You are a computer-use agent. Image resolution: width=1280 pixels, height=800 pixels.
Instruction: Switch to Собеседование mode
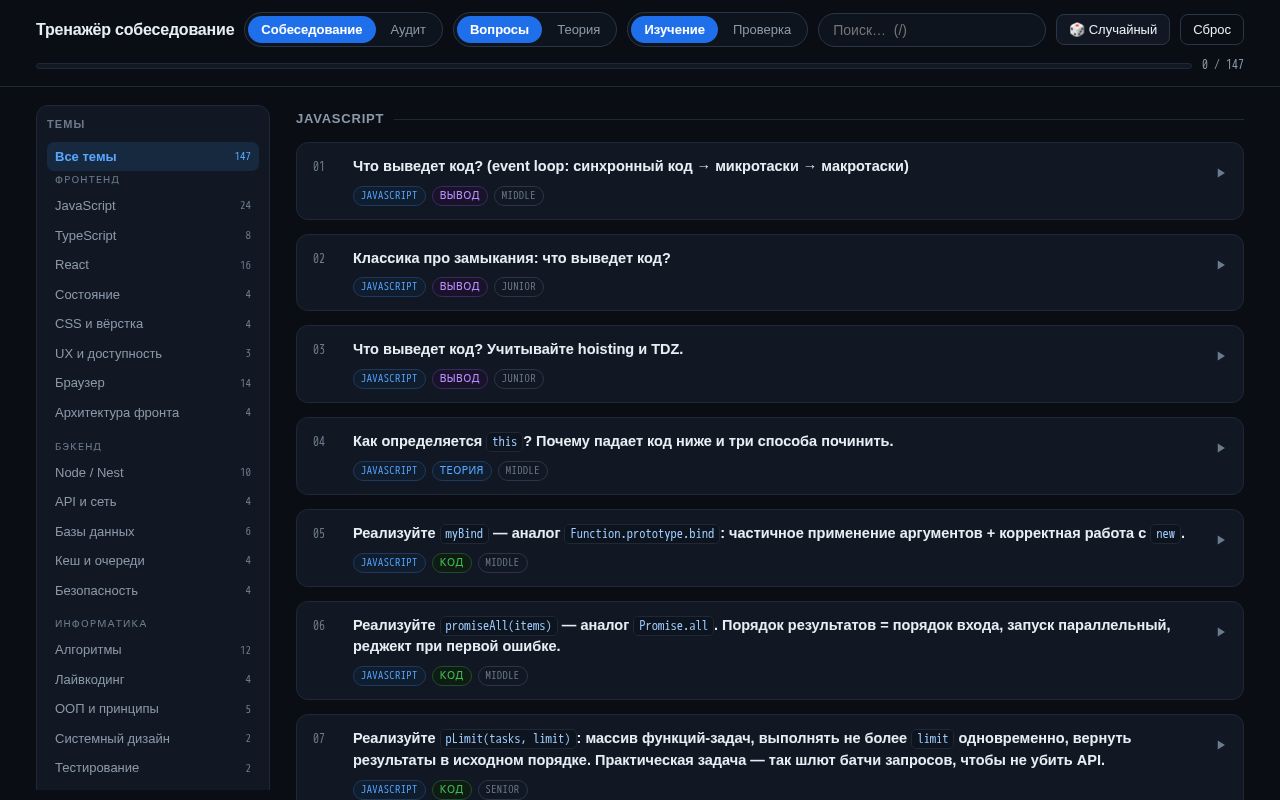pyautogui.click(x=312, y=29)
